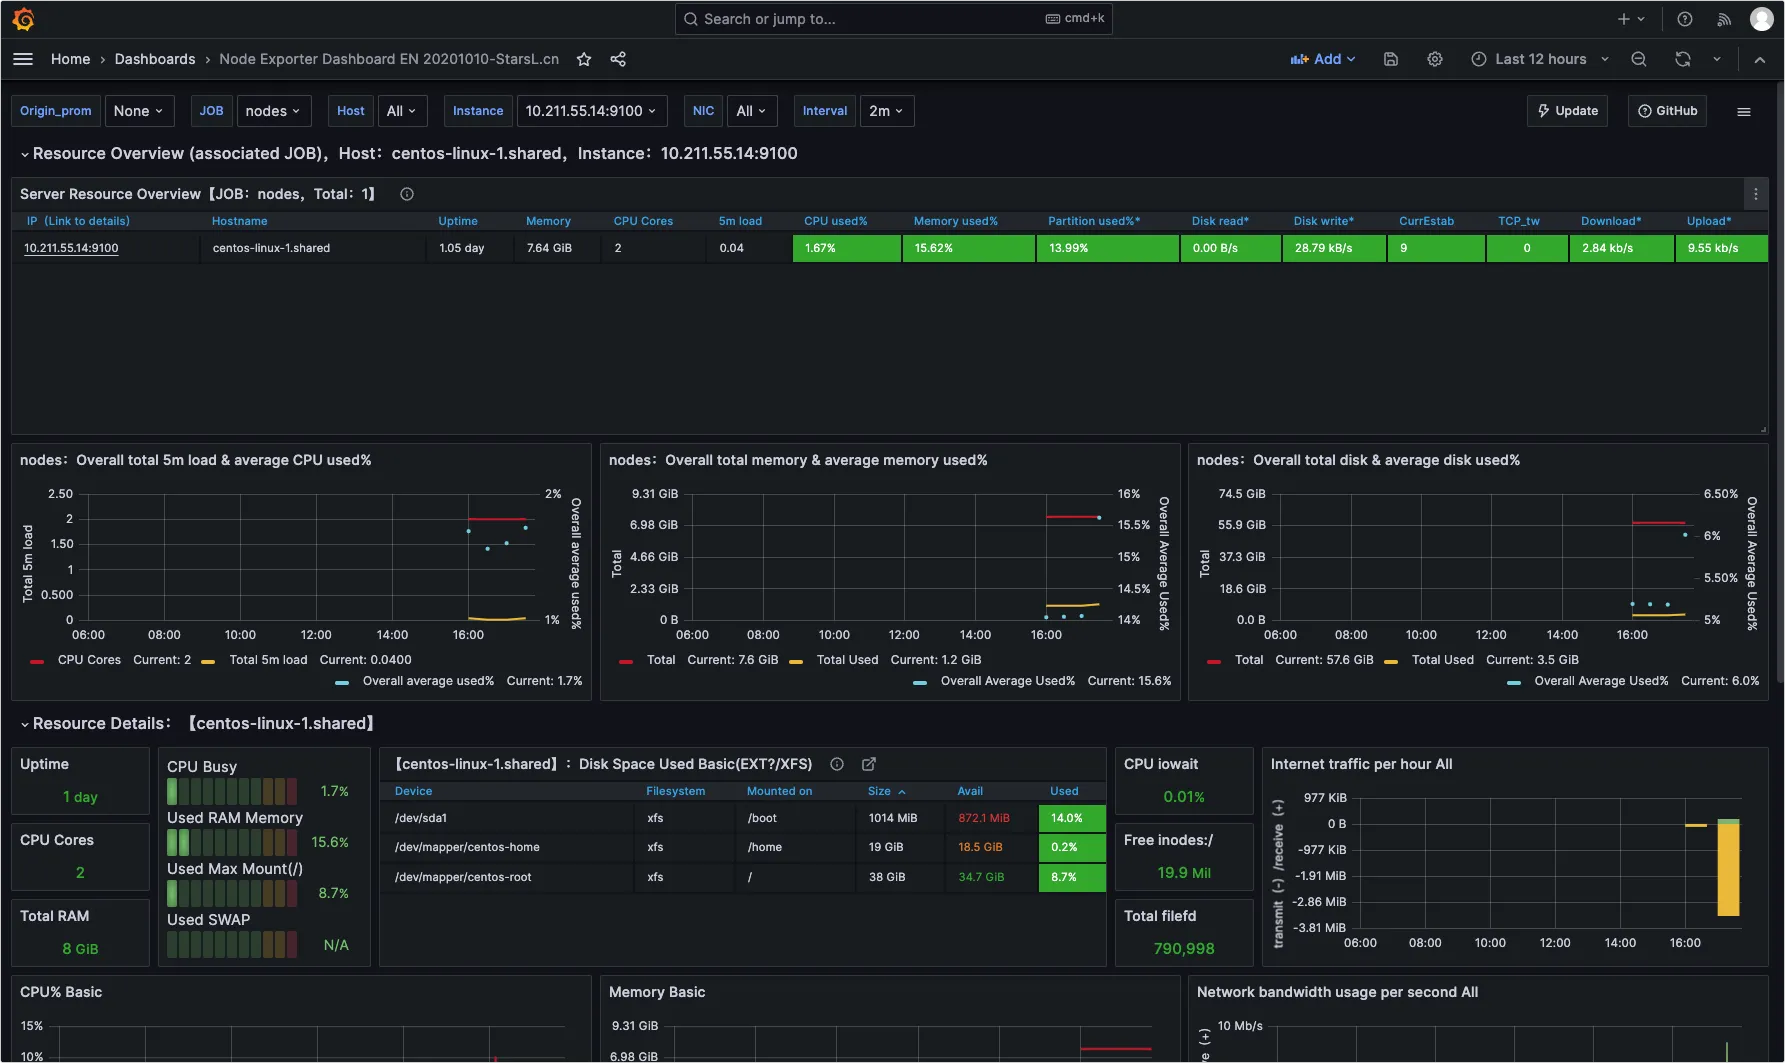Go to Dashboards in breadcrumb
The height and width of the screenshot is (1063, 1785).
[x=155, y=59]
